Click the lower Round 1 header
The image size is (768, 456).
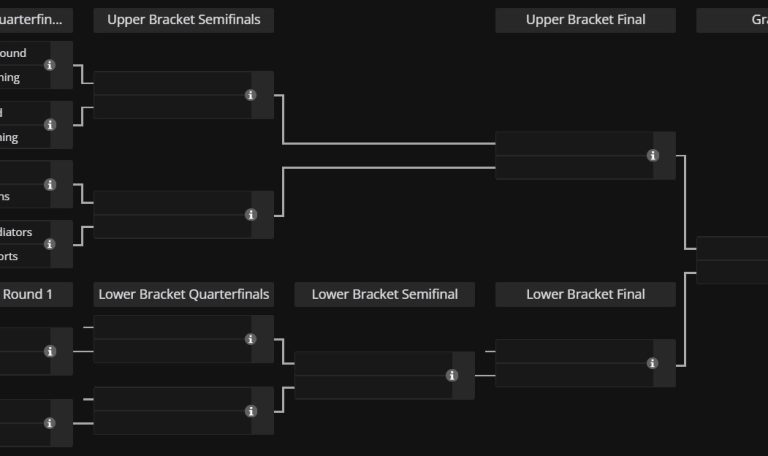[35, 294]
